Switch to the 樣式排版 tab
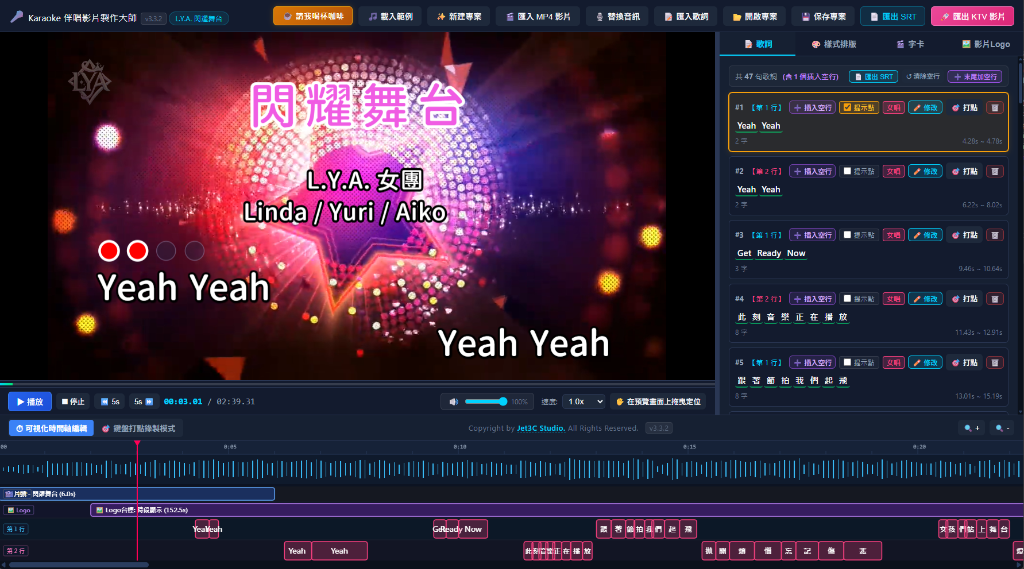This screenshot has width=1024, height=569. 833,44
